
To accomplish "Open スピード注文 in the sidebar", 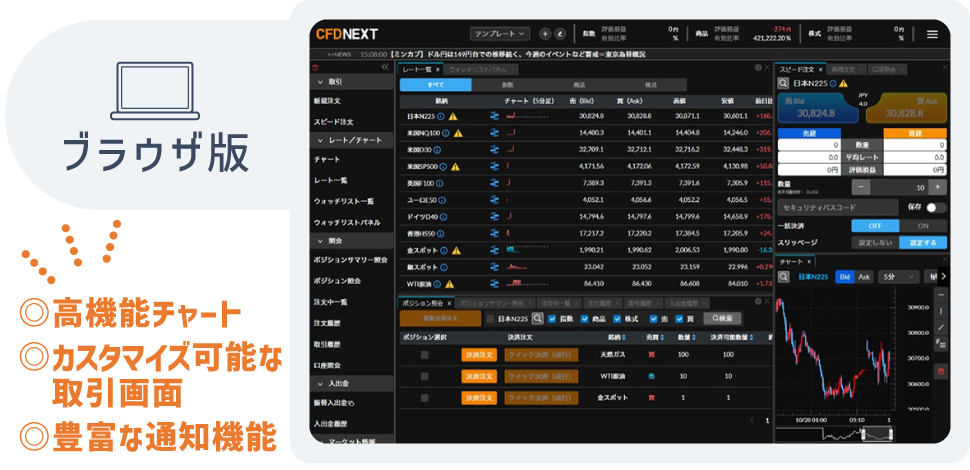I will pos(333,122).
